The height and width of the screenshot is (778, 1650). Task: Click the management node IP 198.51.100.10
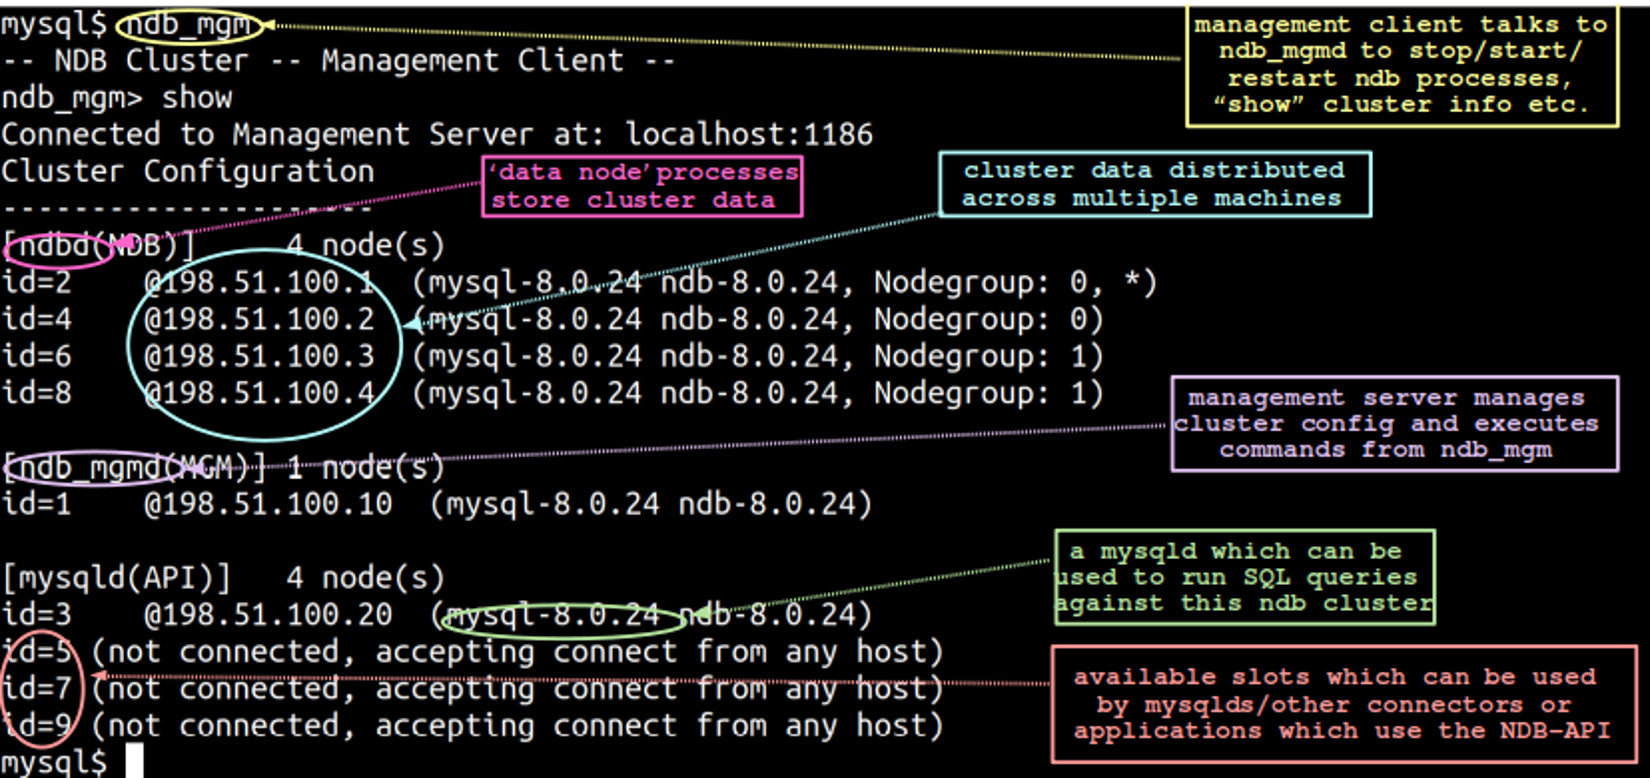269,504
